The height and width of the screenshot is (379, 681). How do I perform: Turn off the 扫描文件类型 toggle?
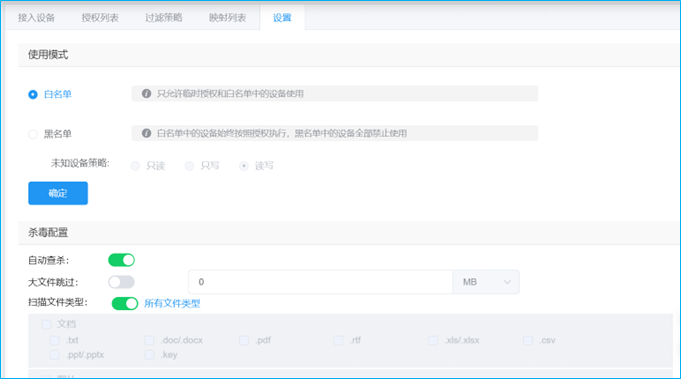coord(125,303)
